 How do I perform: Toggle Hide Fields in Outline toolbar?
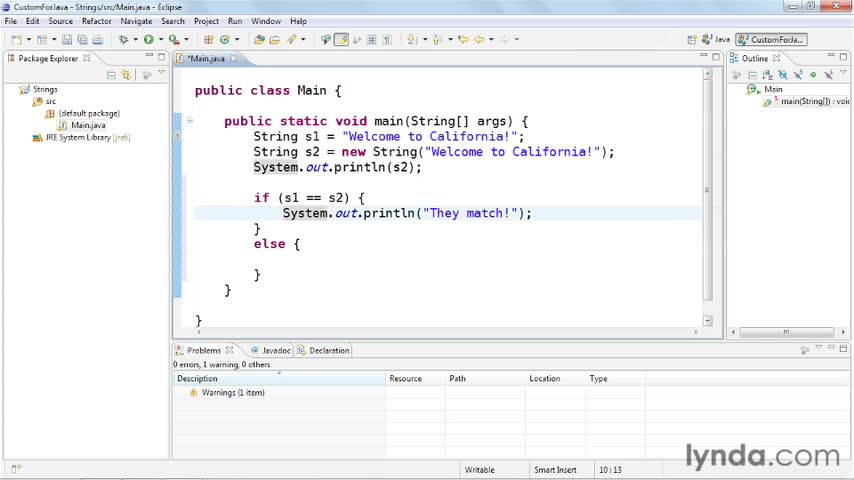click(783, 75)
